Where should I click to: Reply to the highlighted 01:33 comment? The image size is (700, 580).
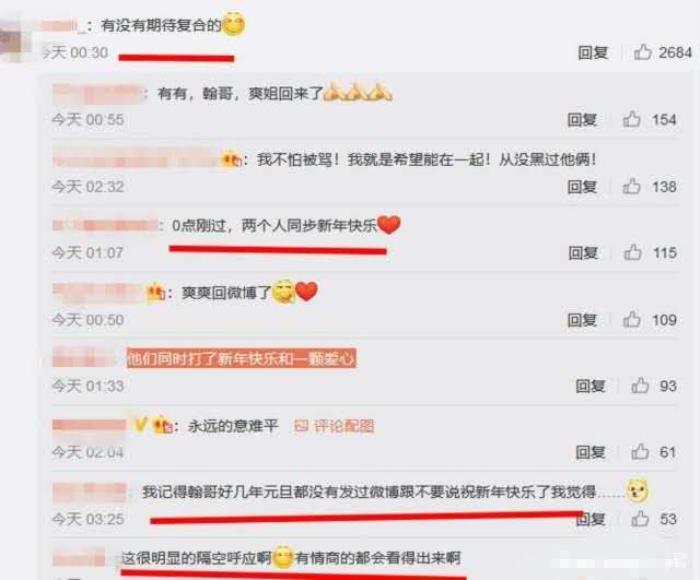click(590, 386)
